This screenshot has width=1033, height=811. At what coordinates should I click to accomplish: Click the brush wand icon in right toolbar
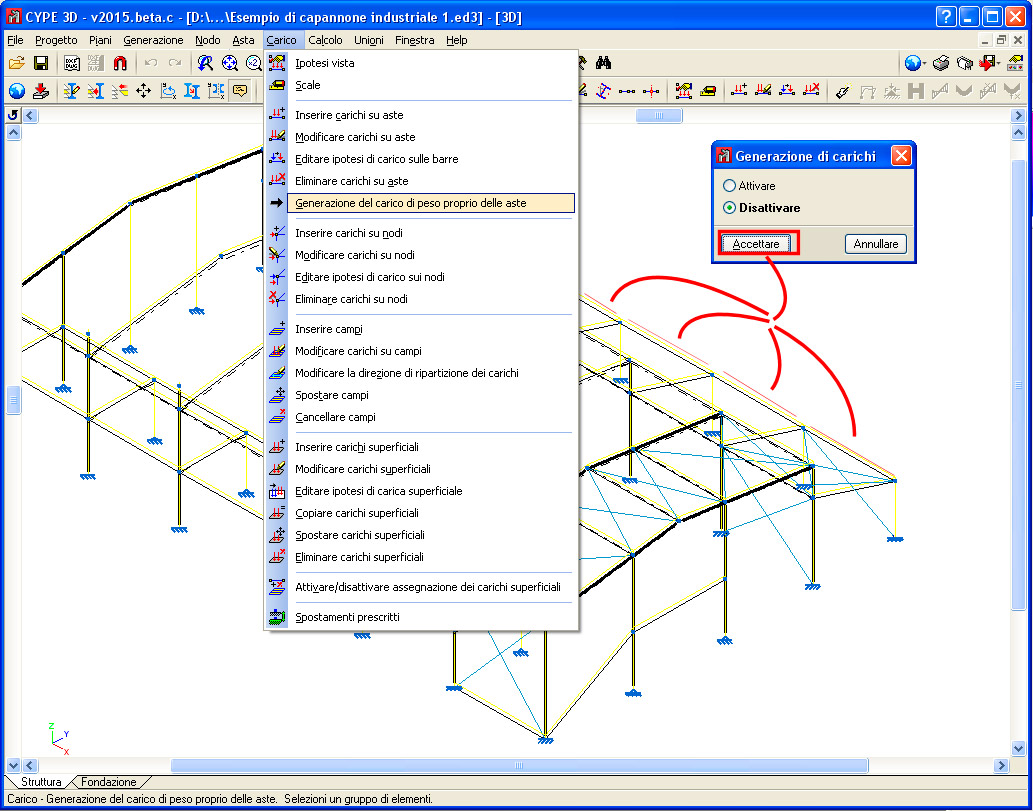842,91
